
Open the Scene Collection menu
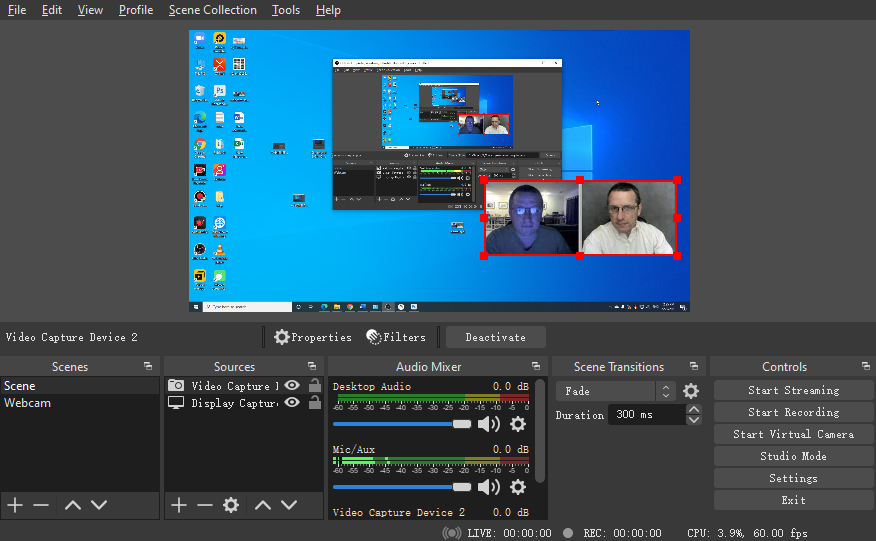tap(213, 10)
